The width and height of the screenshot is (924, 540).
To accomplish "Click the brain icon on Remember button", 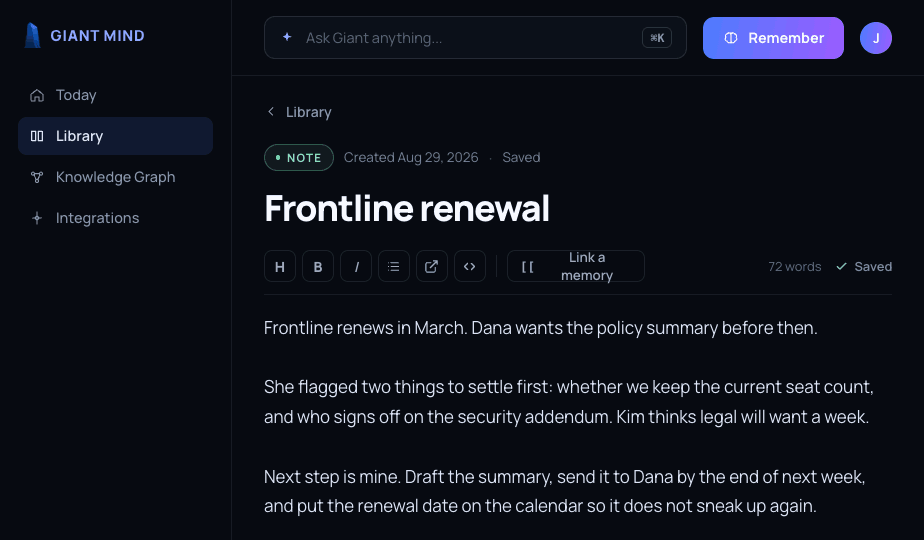I will point(731,38).
